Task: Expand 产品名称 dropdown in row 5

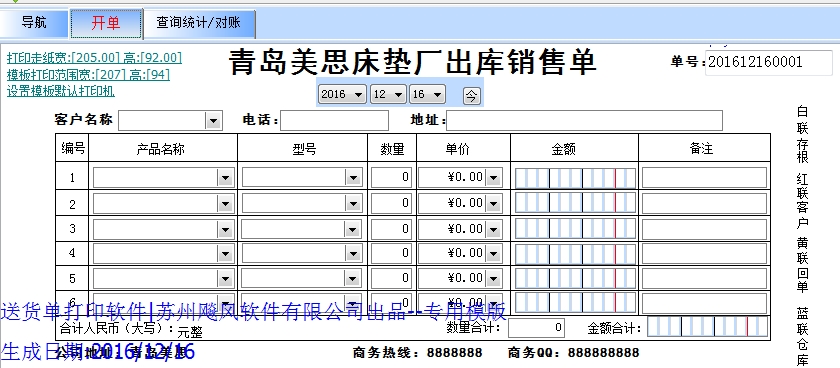Action: tap(226, 278)
